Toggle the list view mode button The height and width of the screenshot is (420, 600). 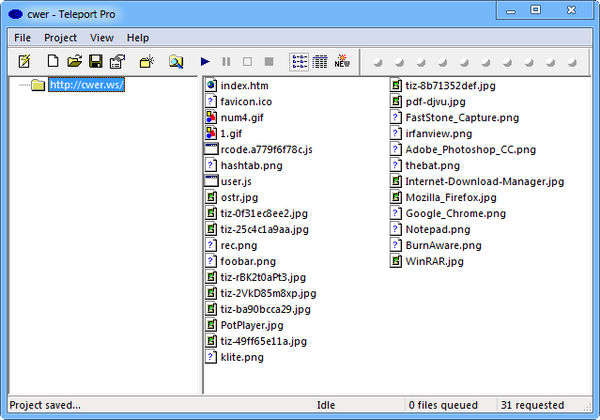(x=299, y=62)
